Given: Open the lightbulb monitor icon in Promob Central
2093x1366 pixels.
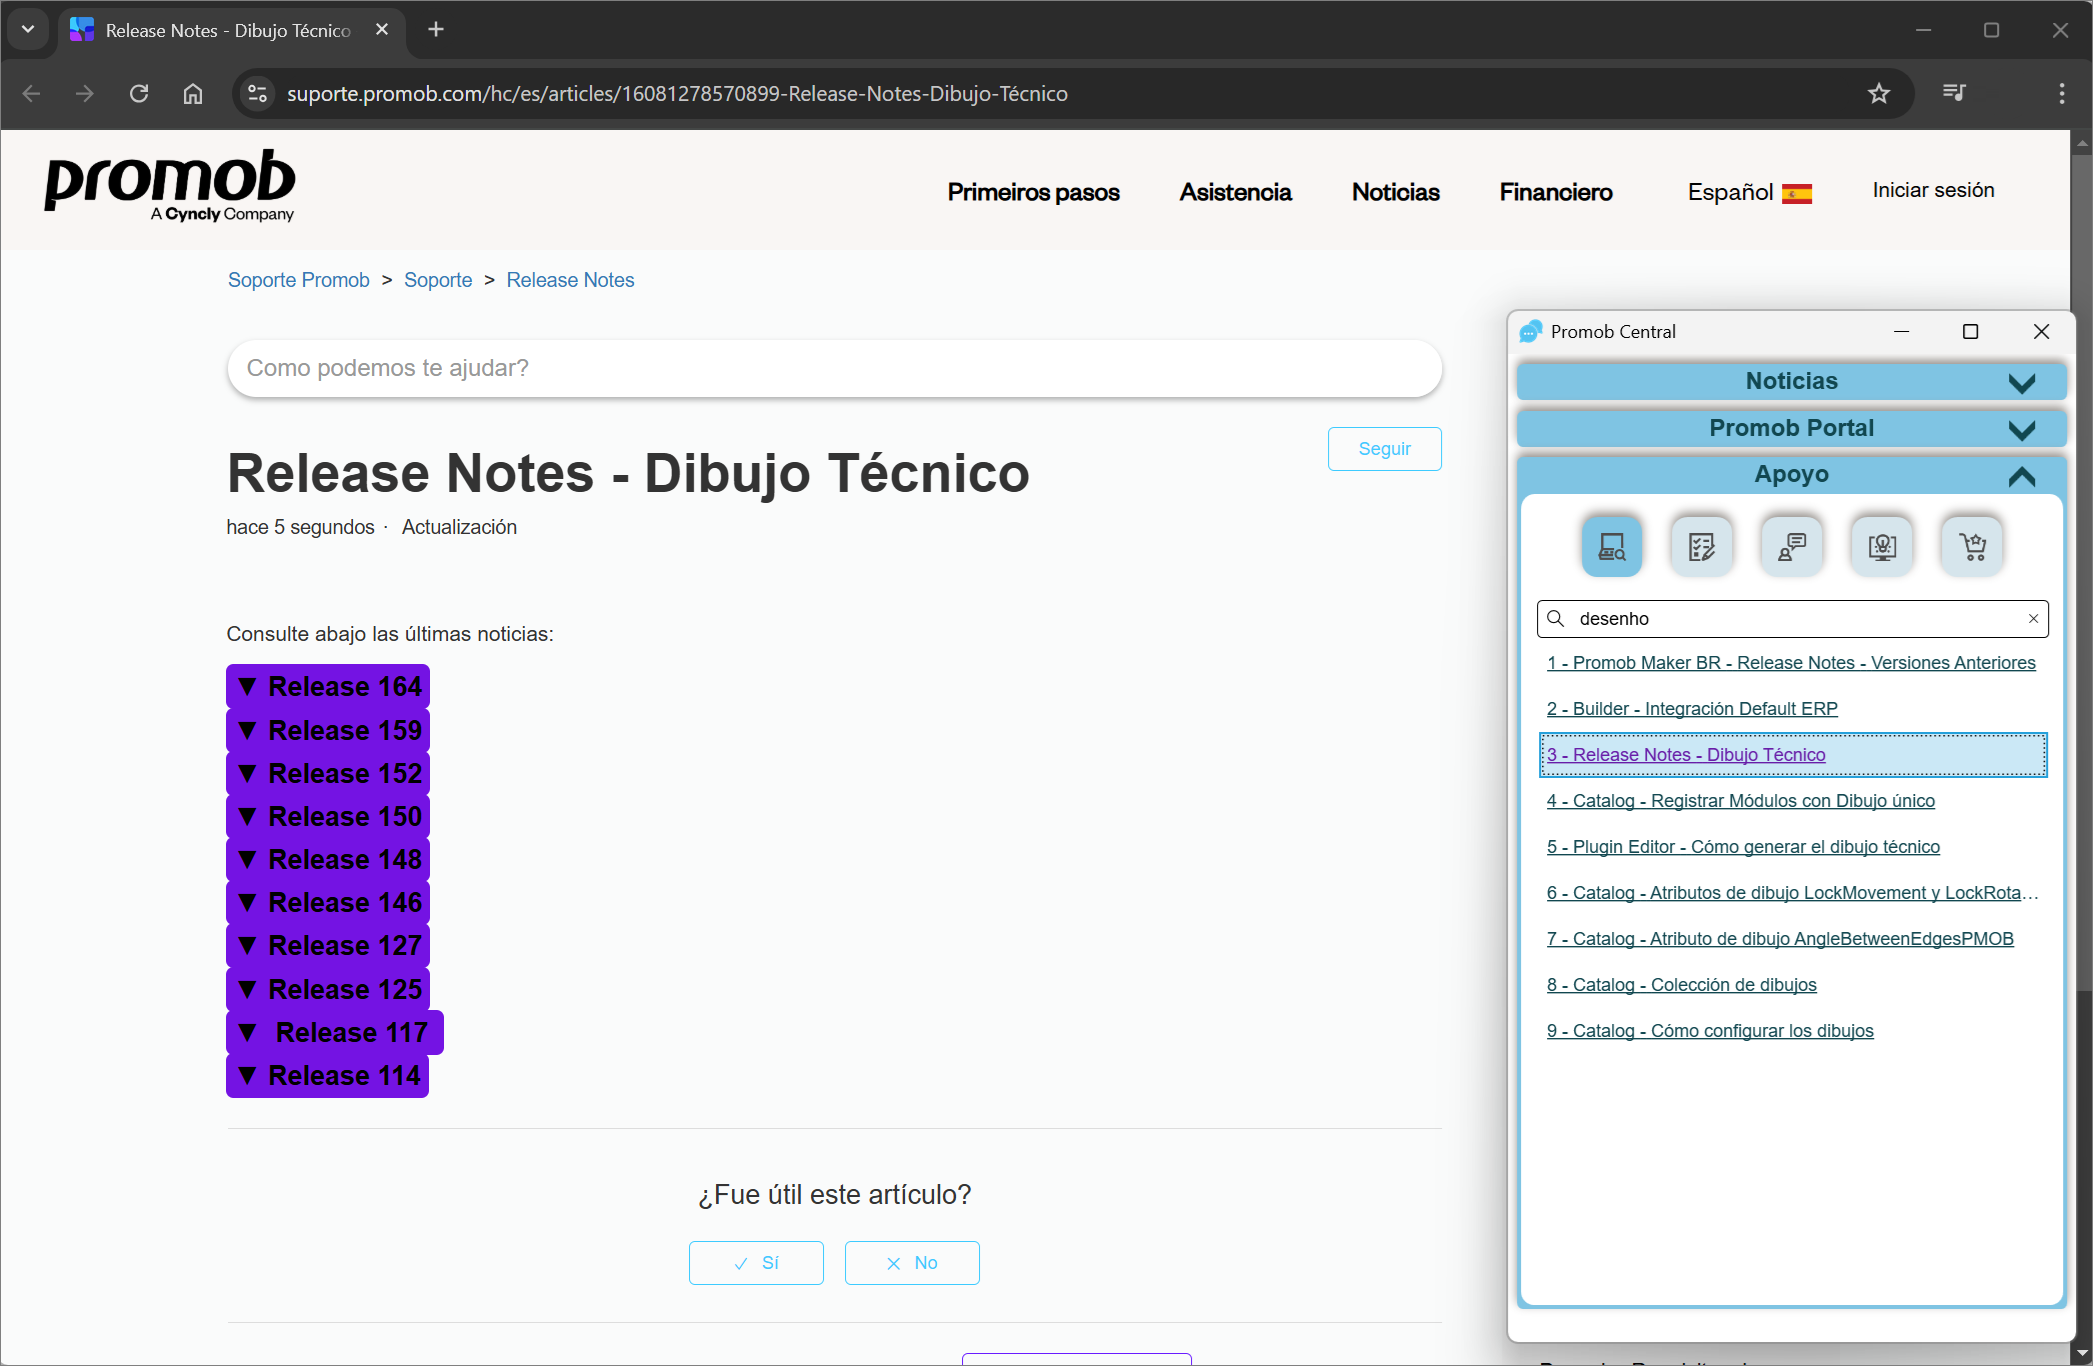Looking at the screenshot, I should pyautogui.click(x=1881, y=546).
